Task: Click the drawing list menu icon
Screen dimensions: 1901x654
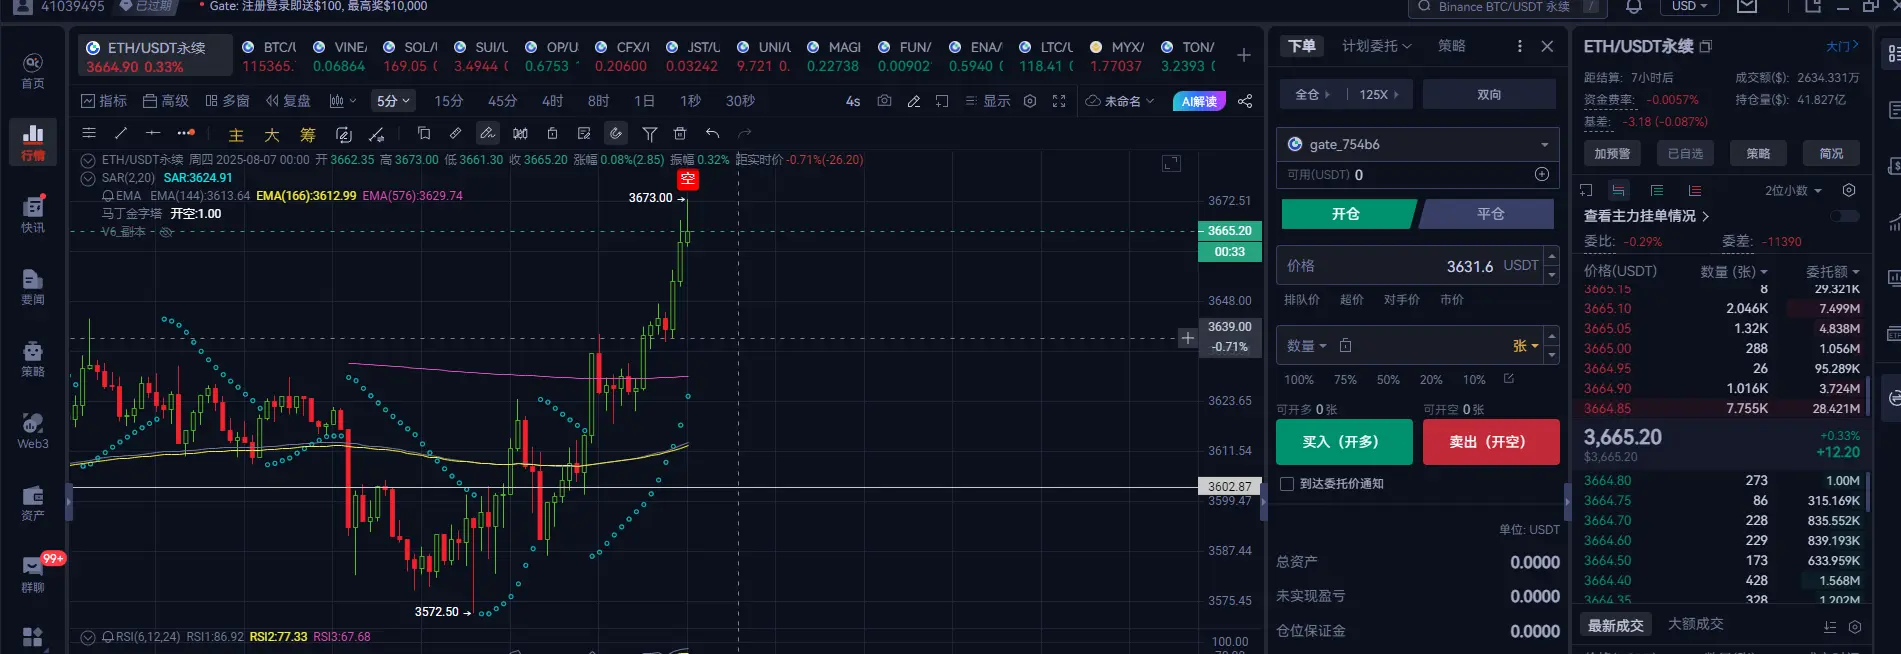Action: pos(89,133)
